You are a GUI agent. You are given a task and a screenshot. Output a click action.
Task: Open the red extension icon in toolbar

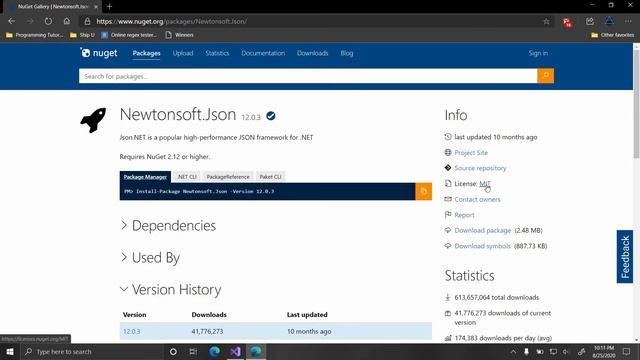click(x=567, y=22)
